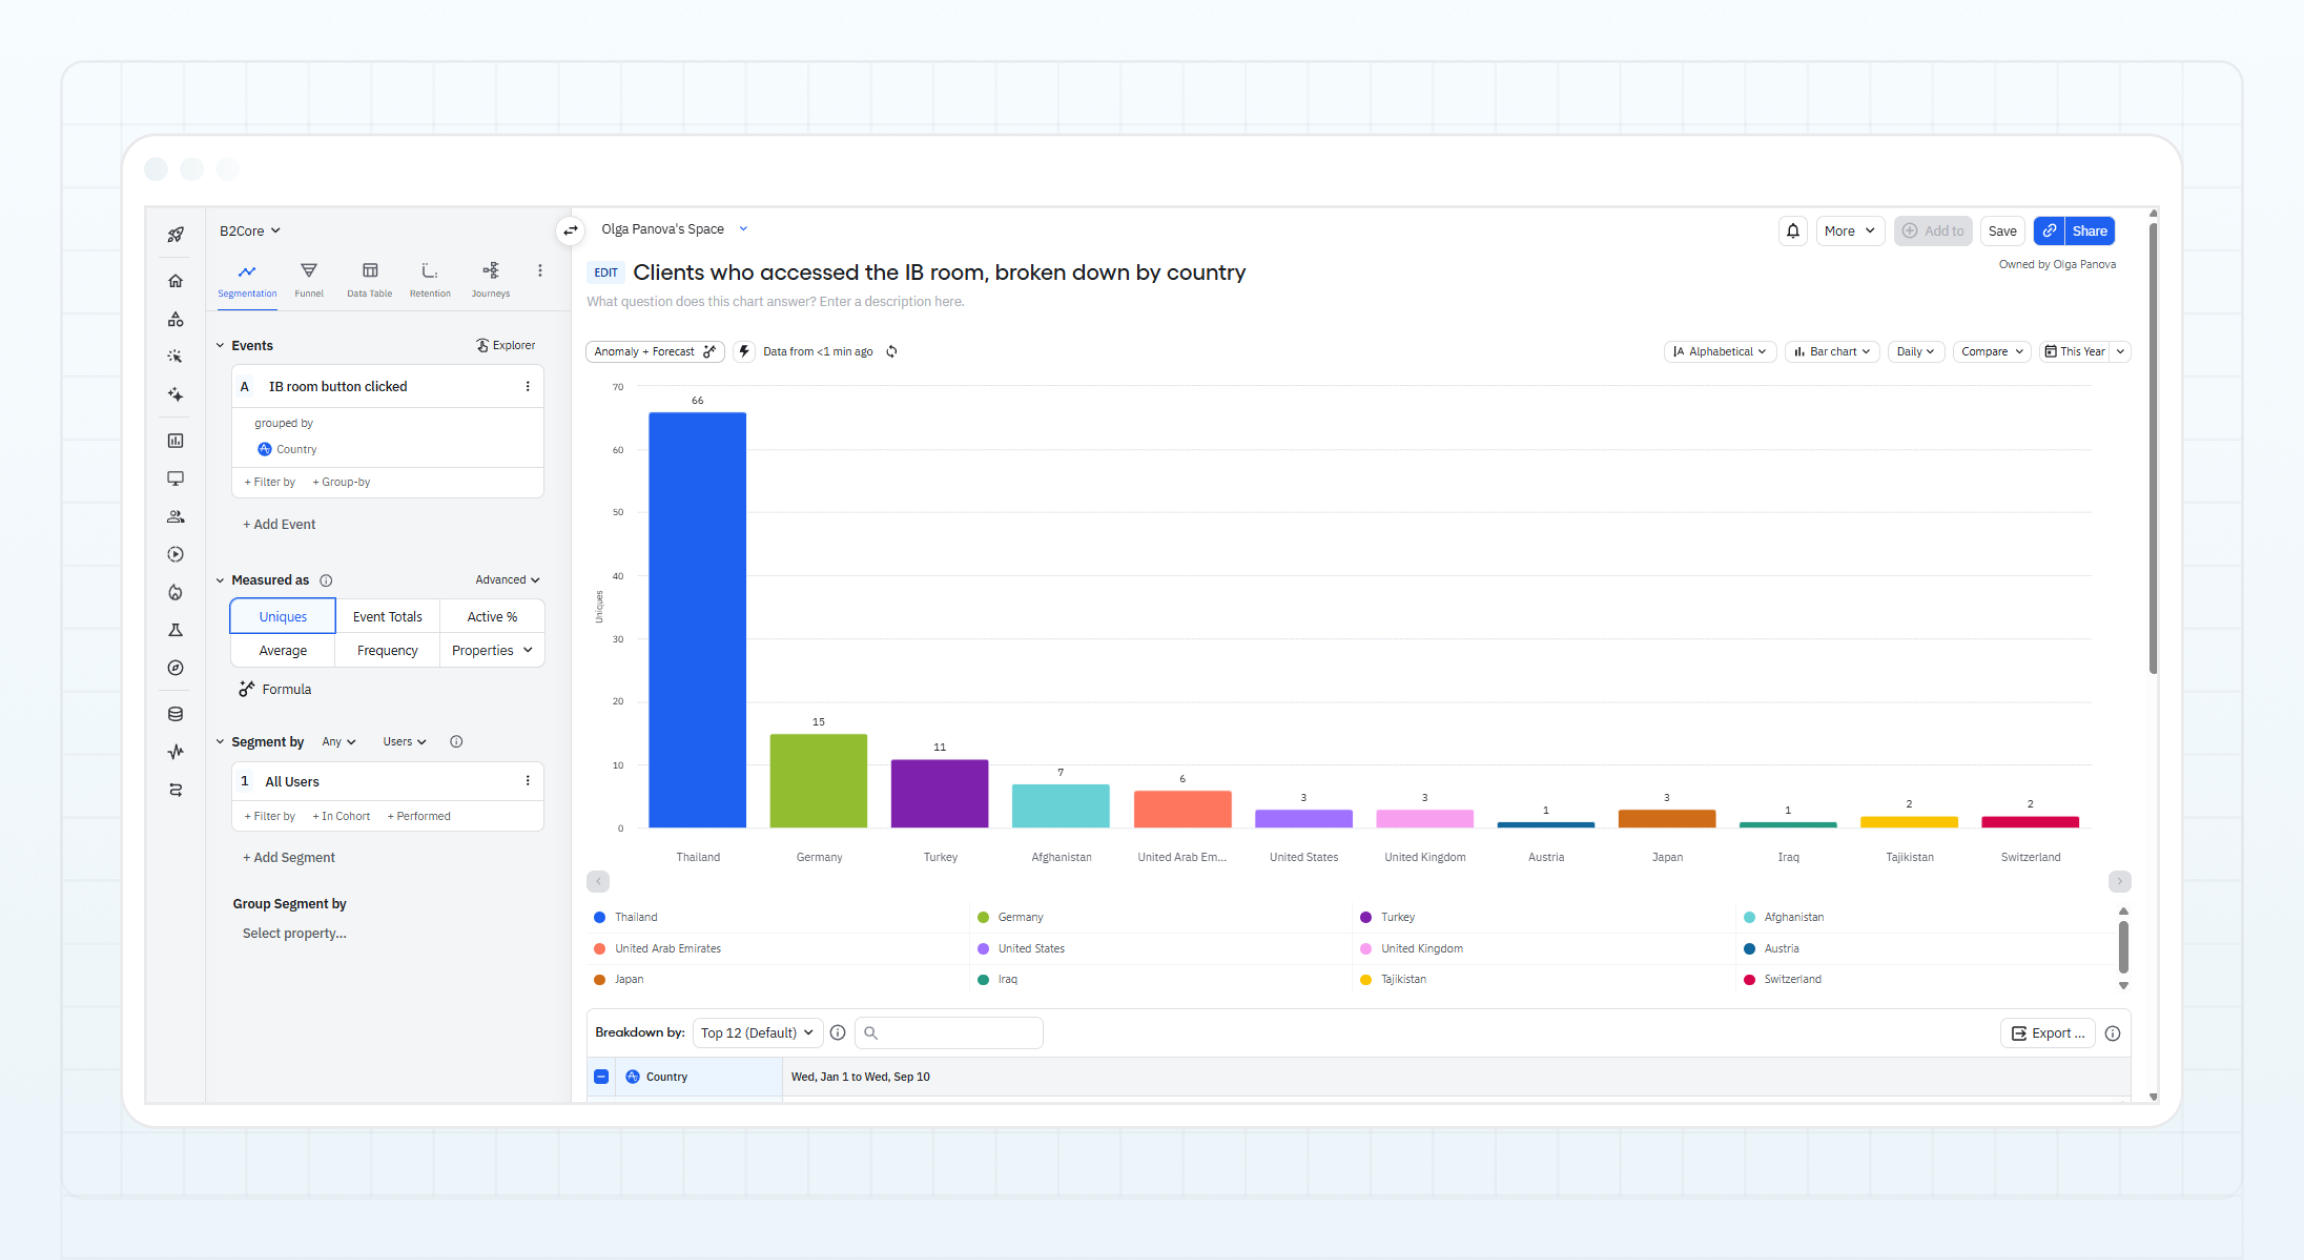2304x1260 pixels.
Task: Select Event Totals measurement option
Action: coord(387,617)
